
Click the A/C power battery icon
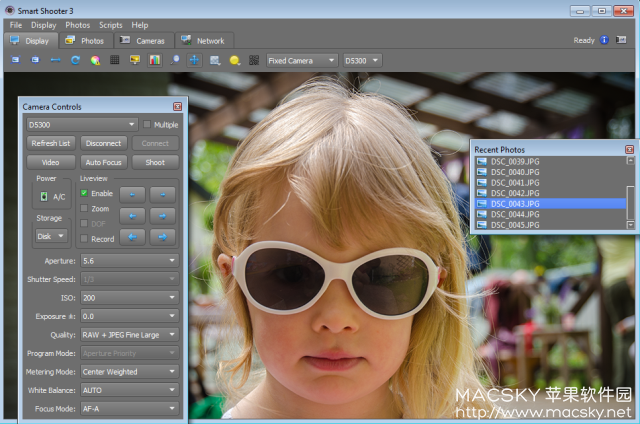point(44,197)
